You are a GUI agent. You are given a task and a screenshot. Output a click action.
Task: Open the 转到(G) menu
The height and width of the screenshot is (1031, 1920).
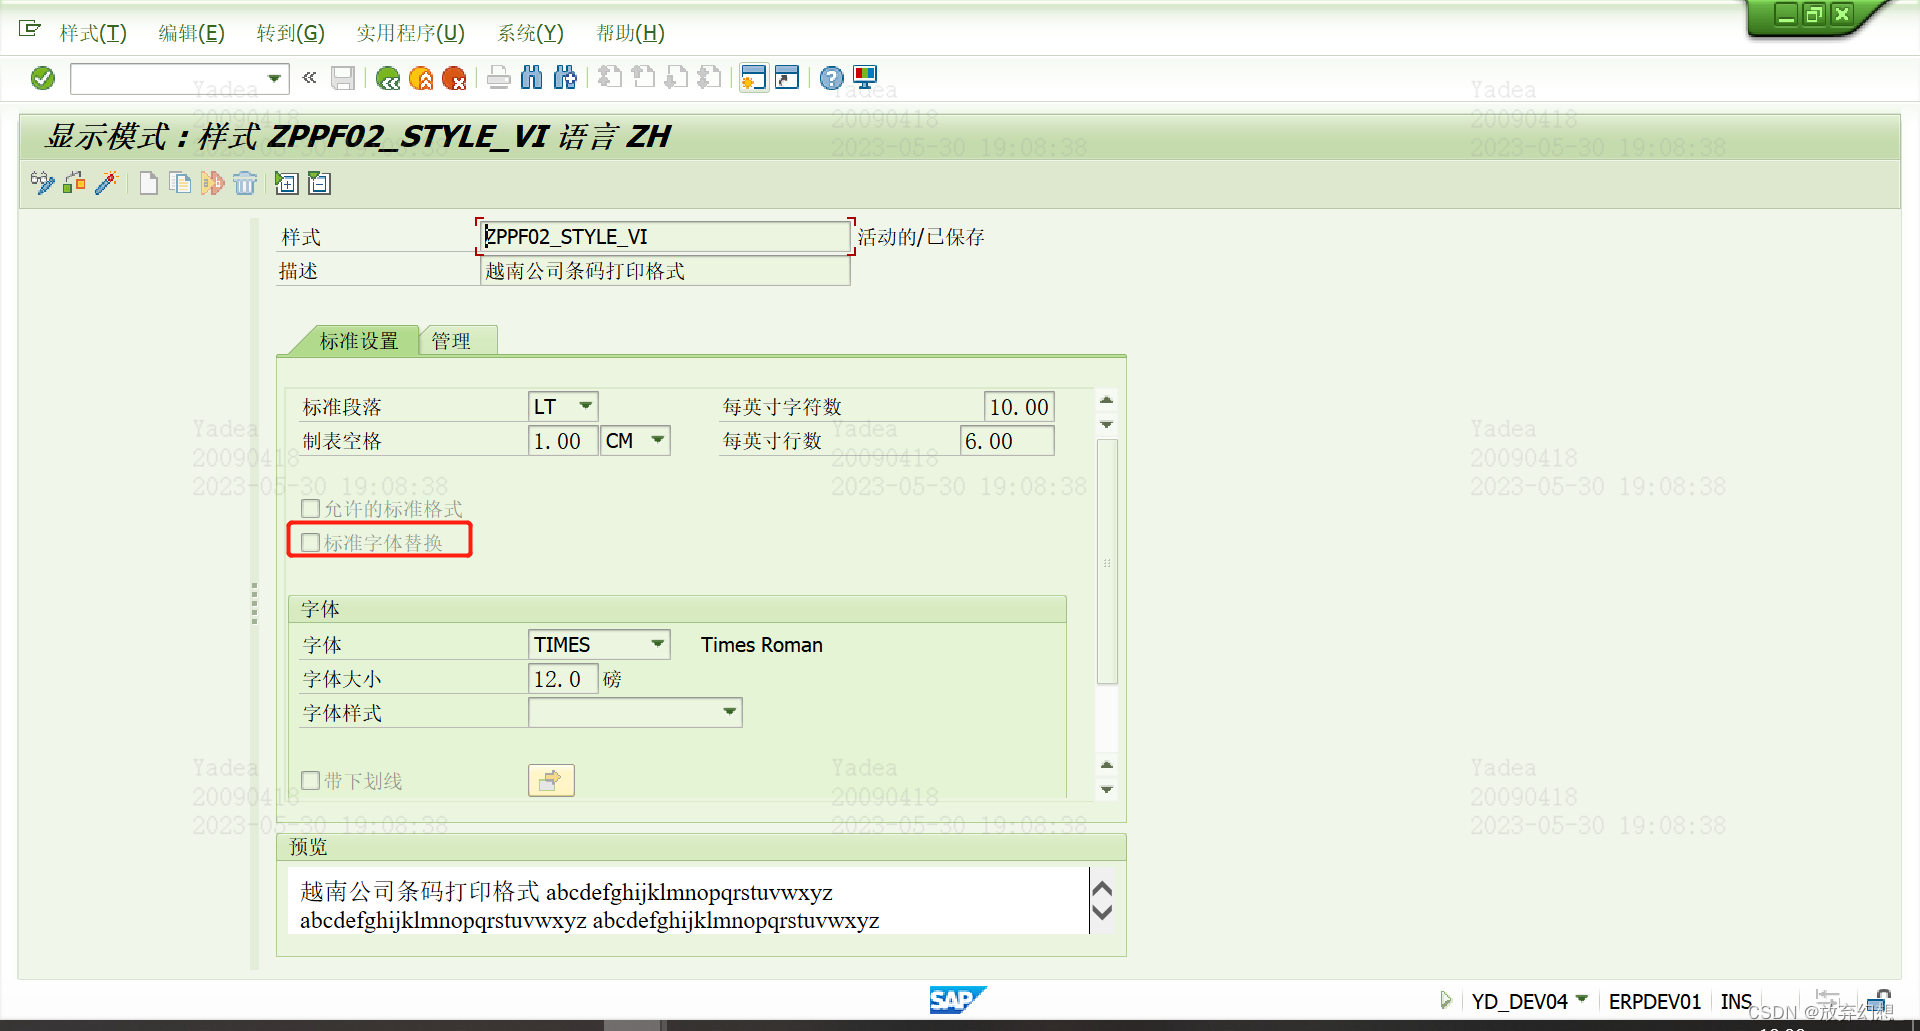[290, 33]
